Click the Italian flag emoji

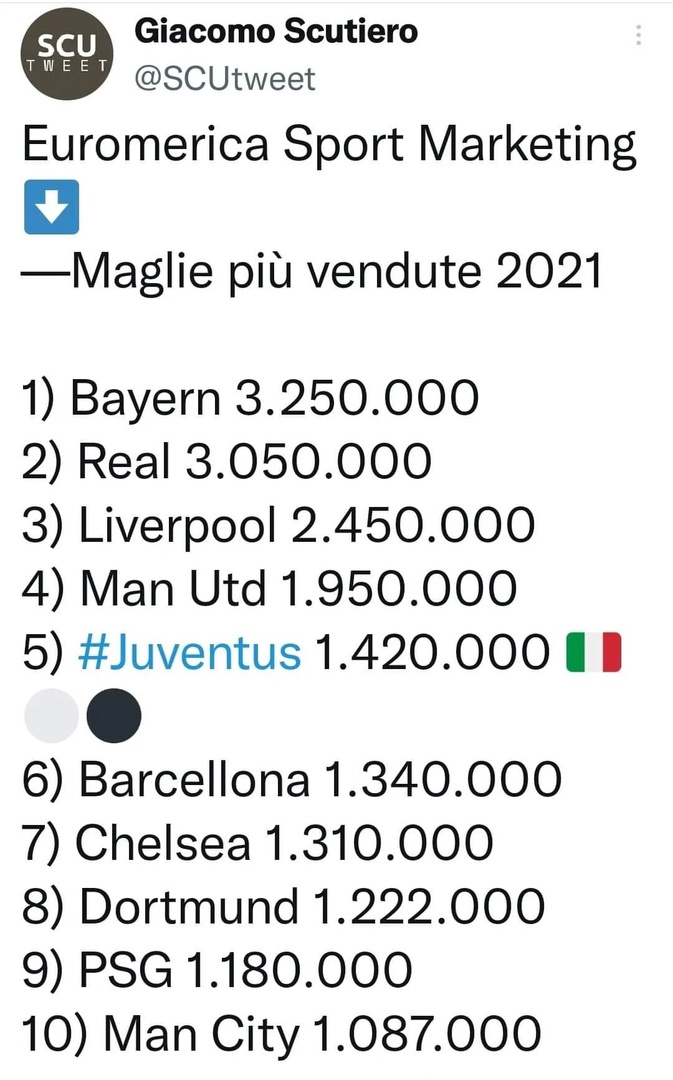594,653
